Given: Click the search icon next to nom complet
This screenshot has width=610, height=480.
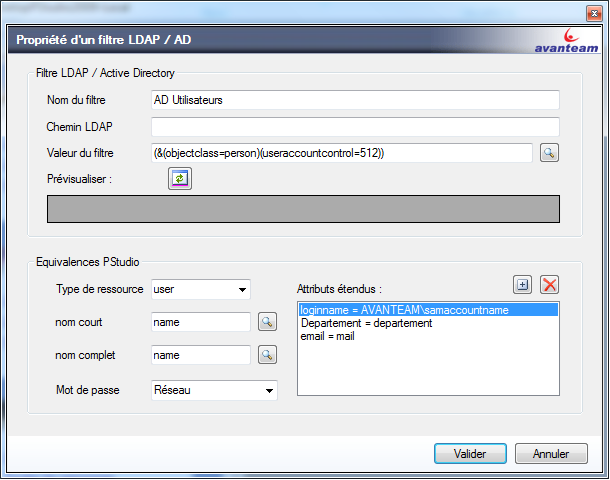Looking at the screenshot, I should (x=267, y=355).
